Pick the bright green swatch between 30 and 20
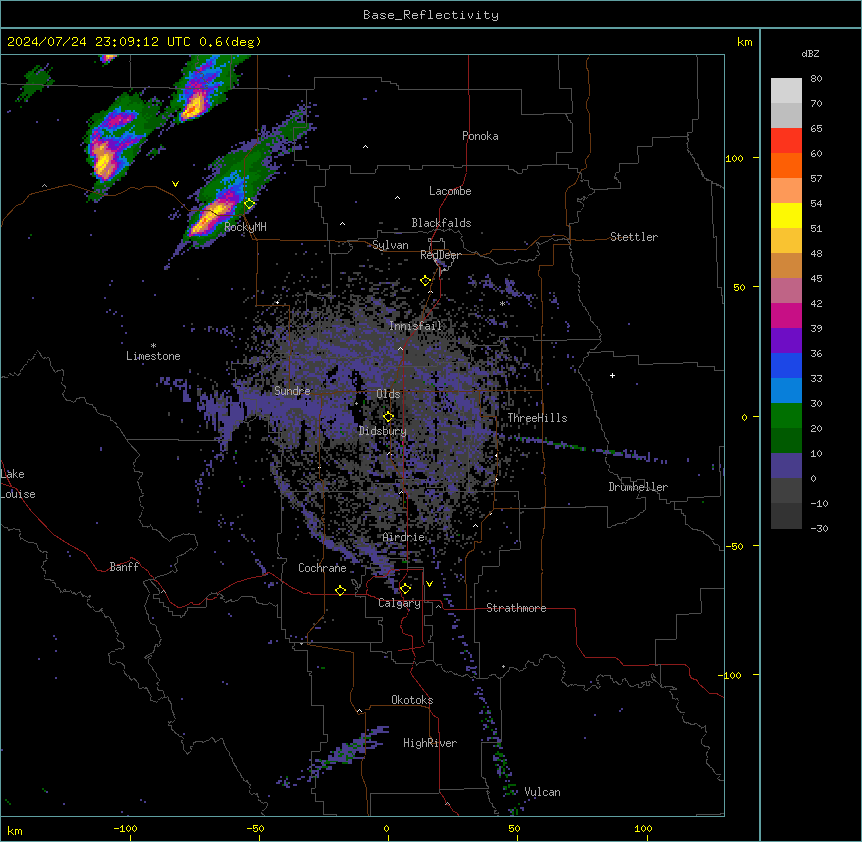Viewport: 862px width, 842px height. point(786,416)
